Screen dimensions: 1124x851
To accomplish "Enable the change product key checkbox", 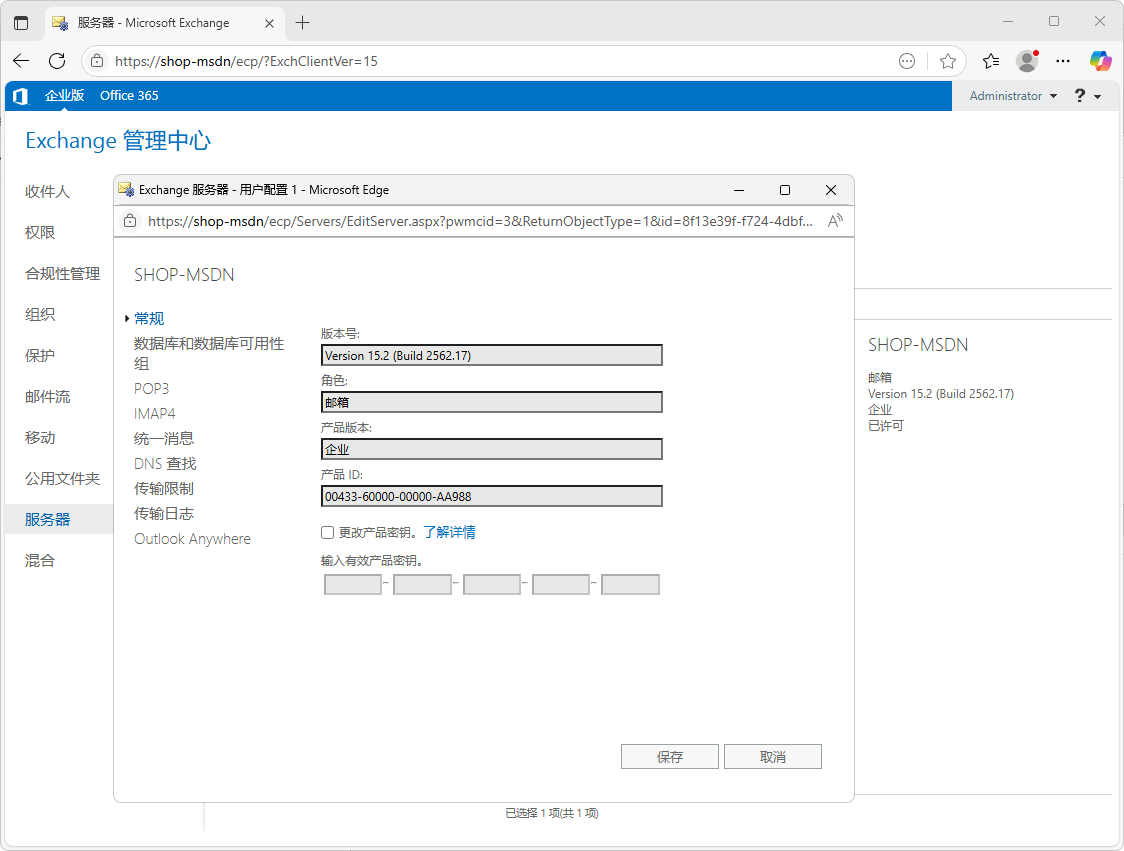I will pyautogui.click(x=328, y=532).
